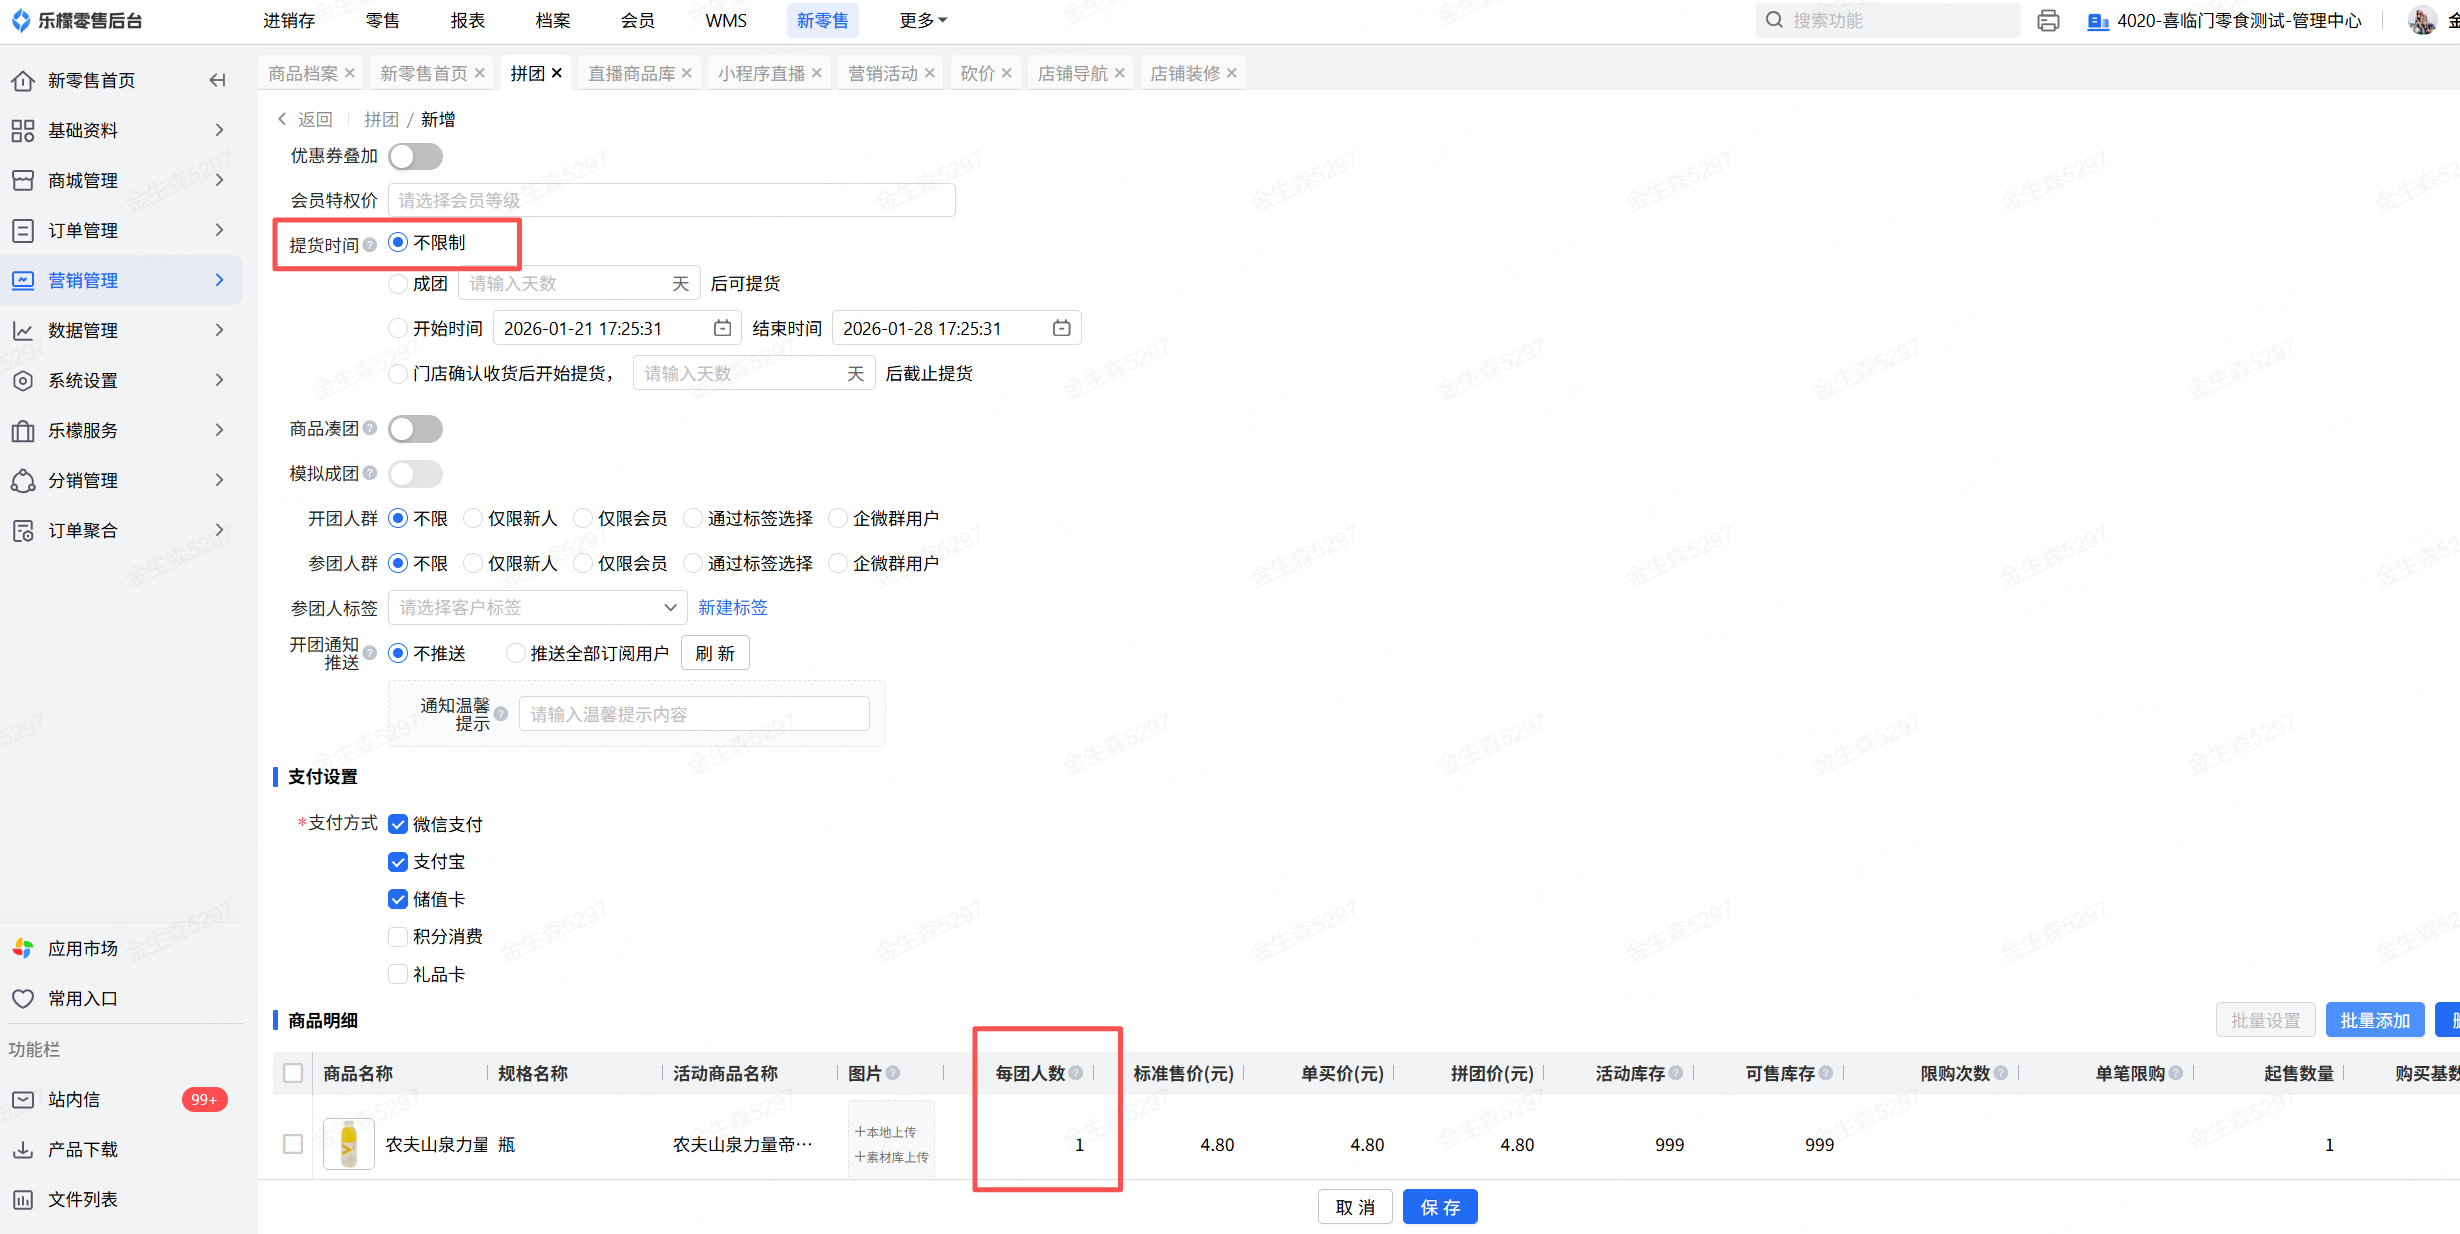This screenshot has height=1234, width=2460.
Task: Enable the 商品凑团 switch
Action: pos(415,429)
